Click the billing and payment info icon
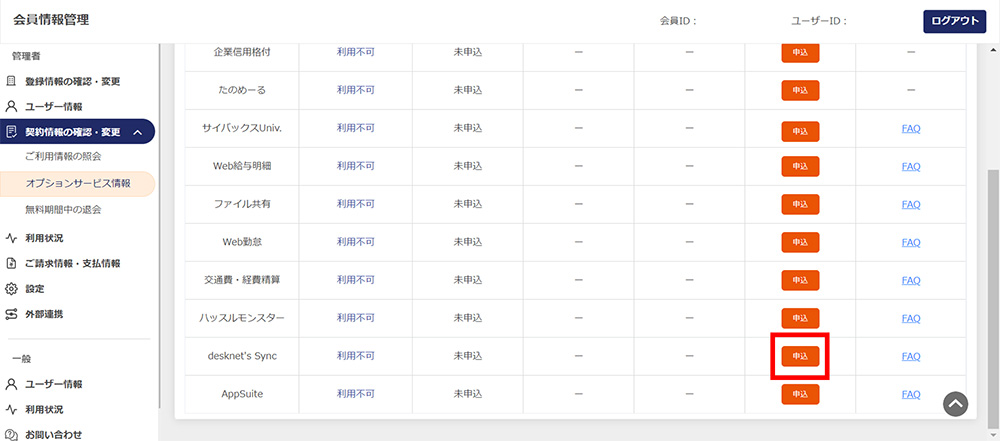 coord(12,263)
